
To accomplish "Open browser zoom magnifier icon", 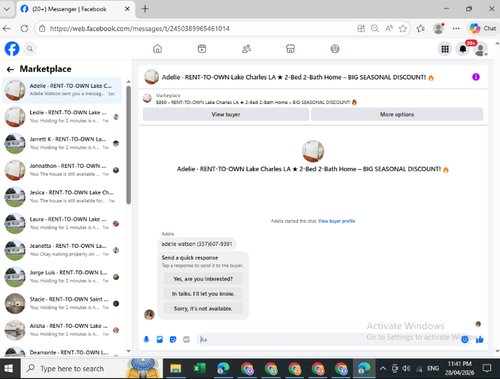I will pyautogui.click(x=375, y=29).
